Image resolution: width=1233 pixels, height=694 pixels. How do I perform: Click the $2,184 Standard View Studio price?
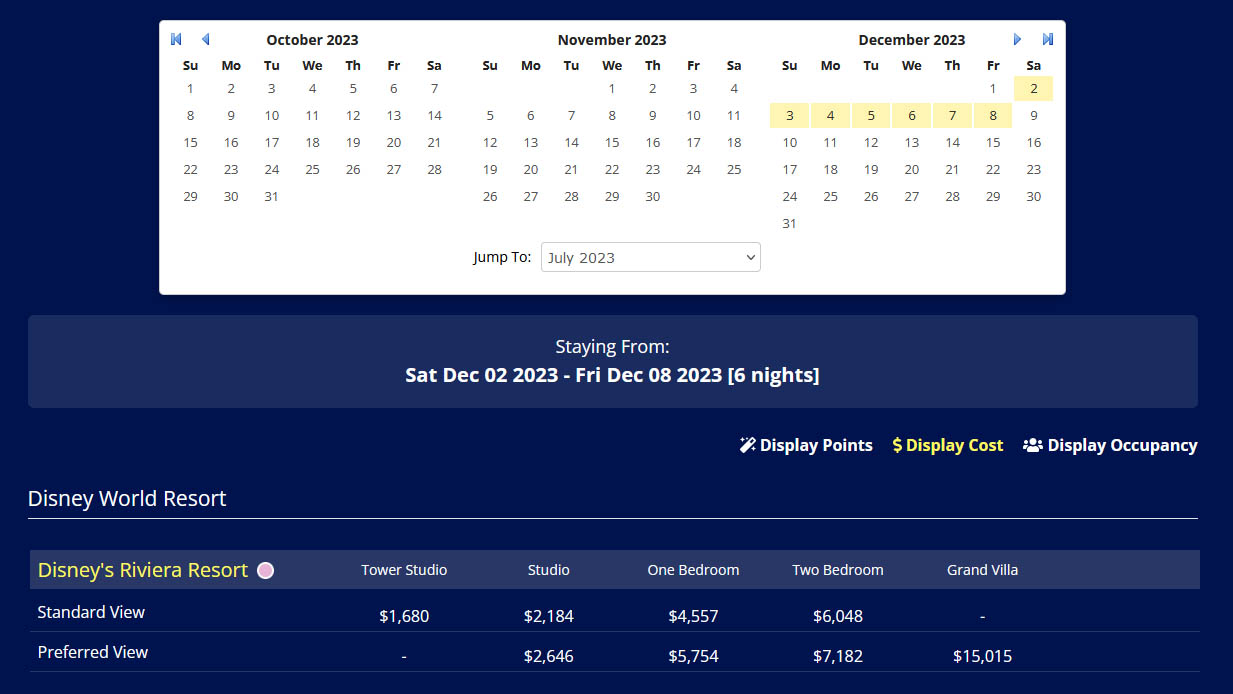pyautogui.click(x=549, y=616)
